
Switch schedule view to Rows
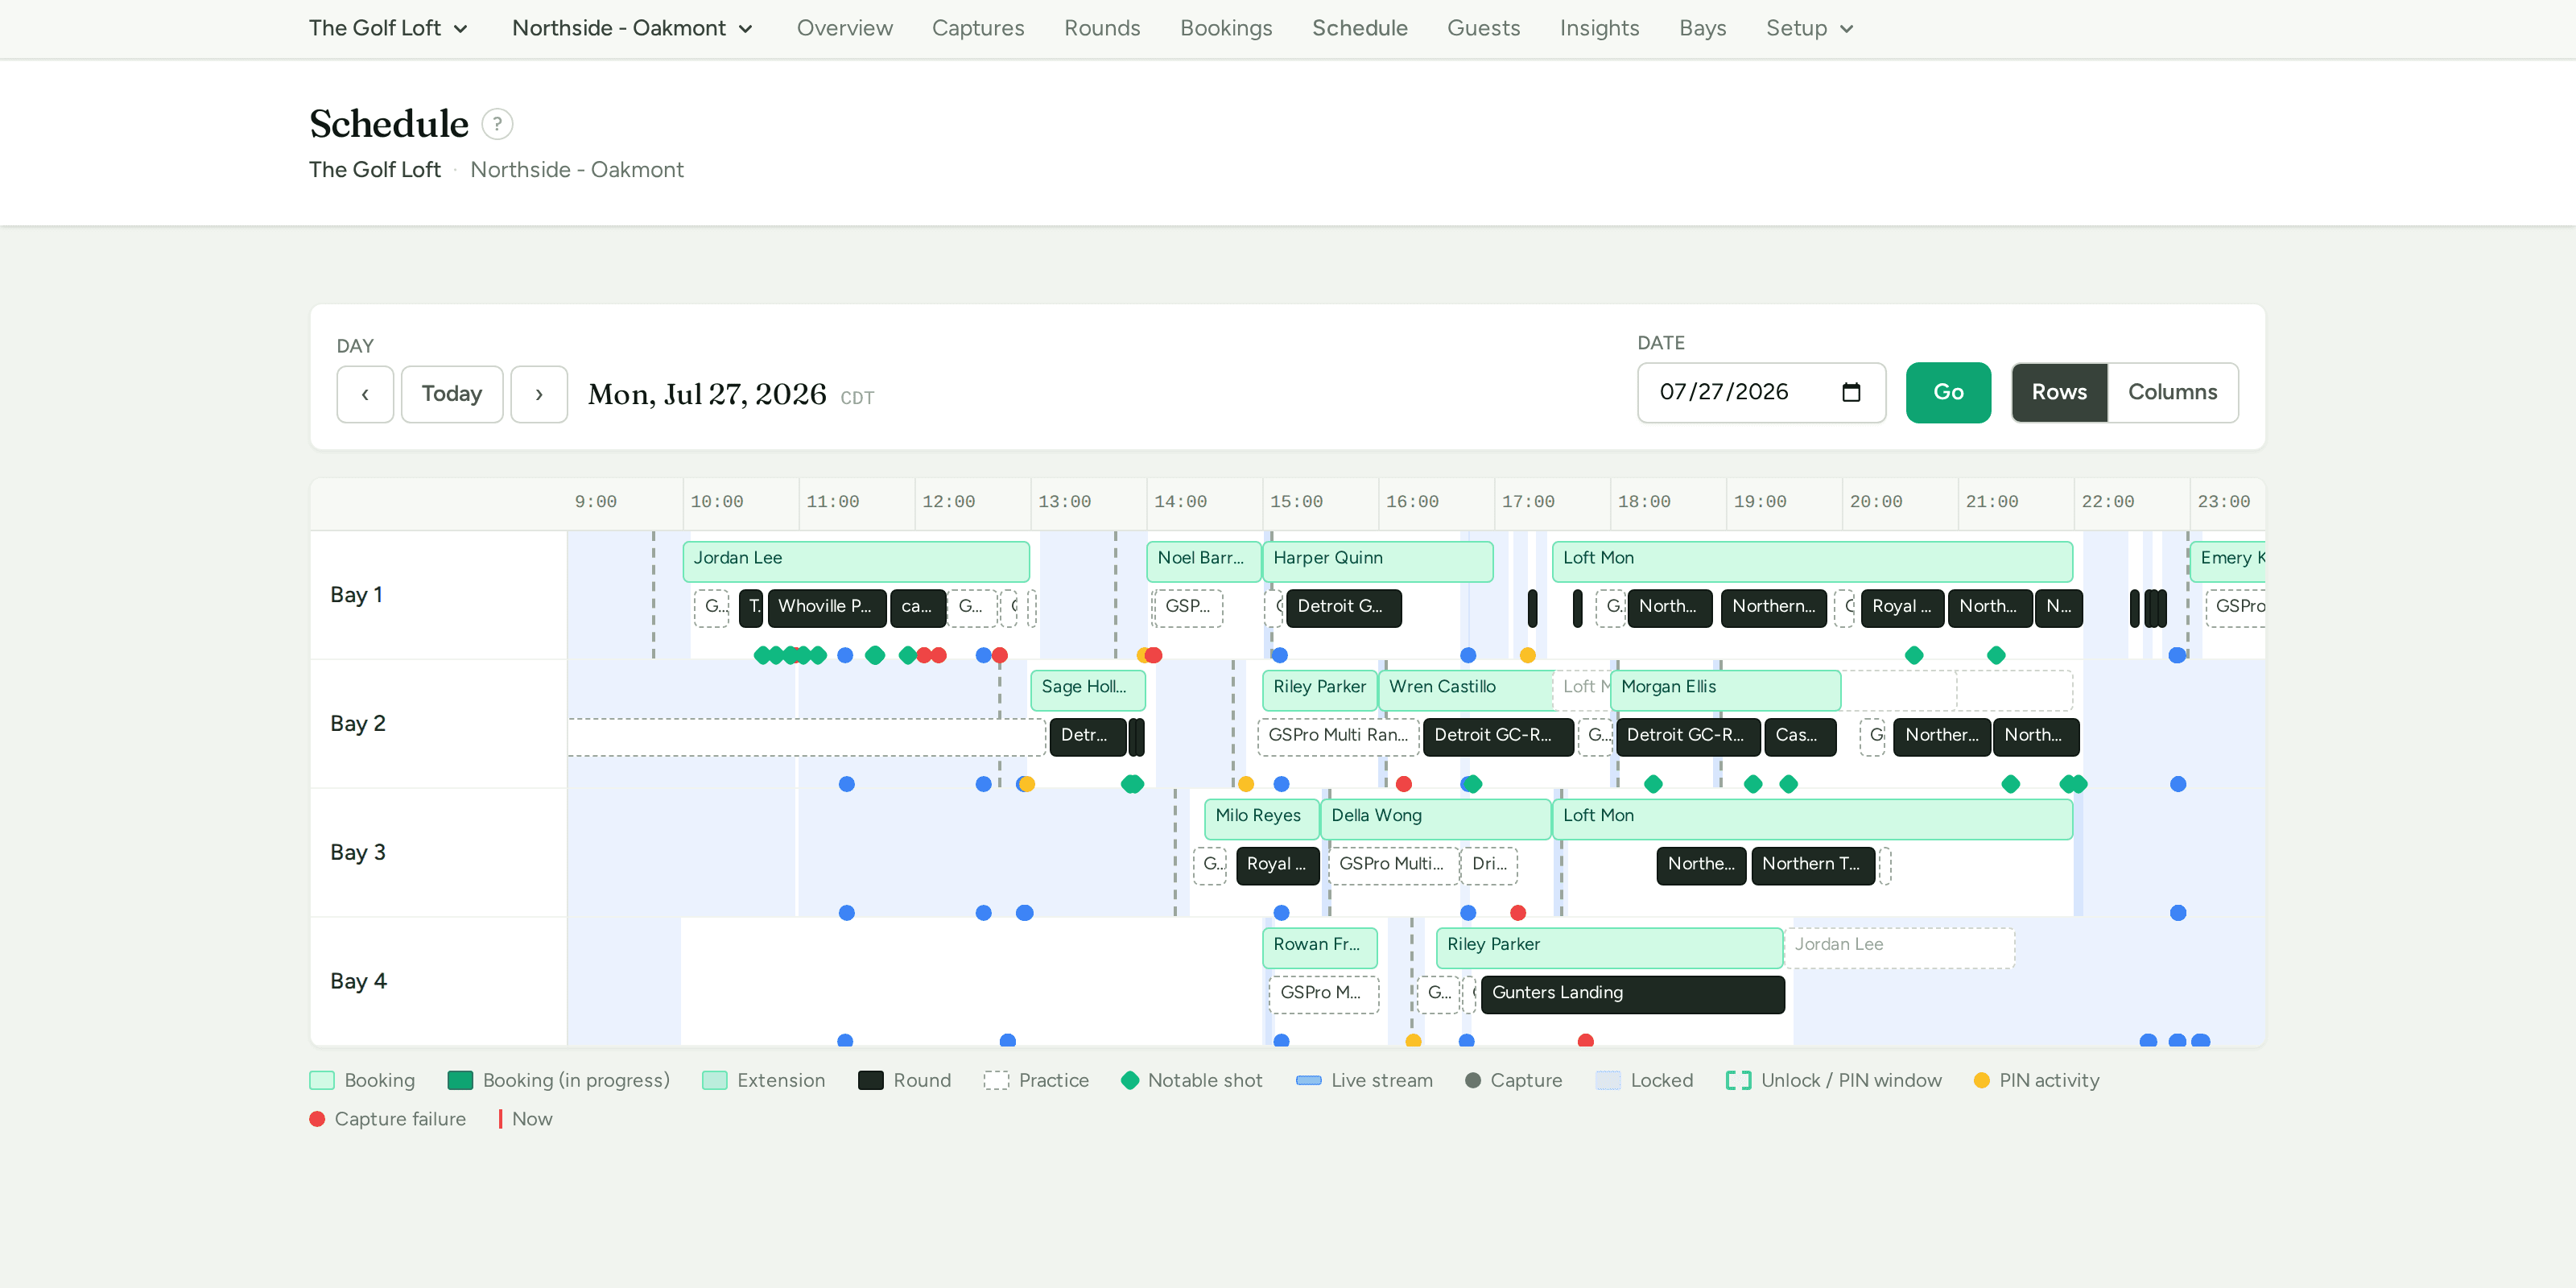[x=2059, y=392]
